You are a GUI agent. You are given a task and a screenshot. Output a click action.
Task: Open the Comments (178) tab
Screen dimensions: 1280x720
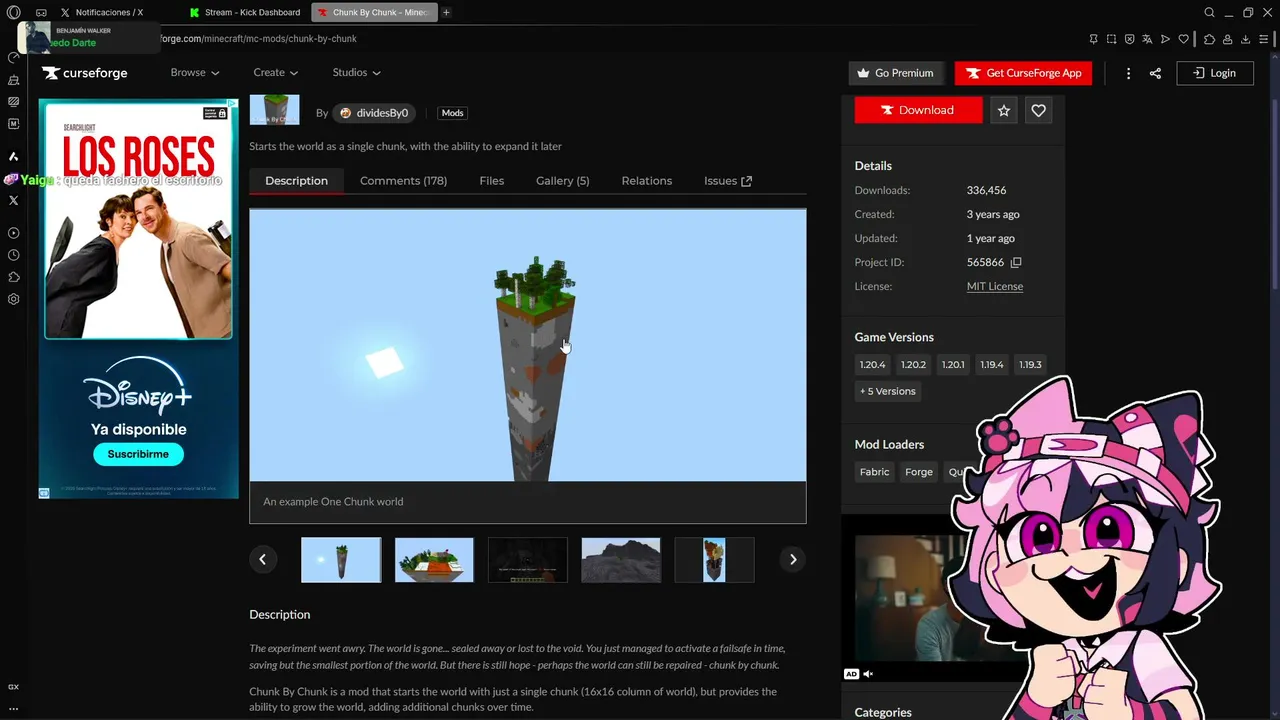pyautogui.click(x=403, y=181)
